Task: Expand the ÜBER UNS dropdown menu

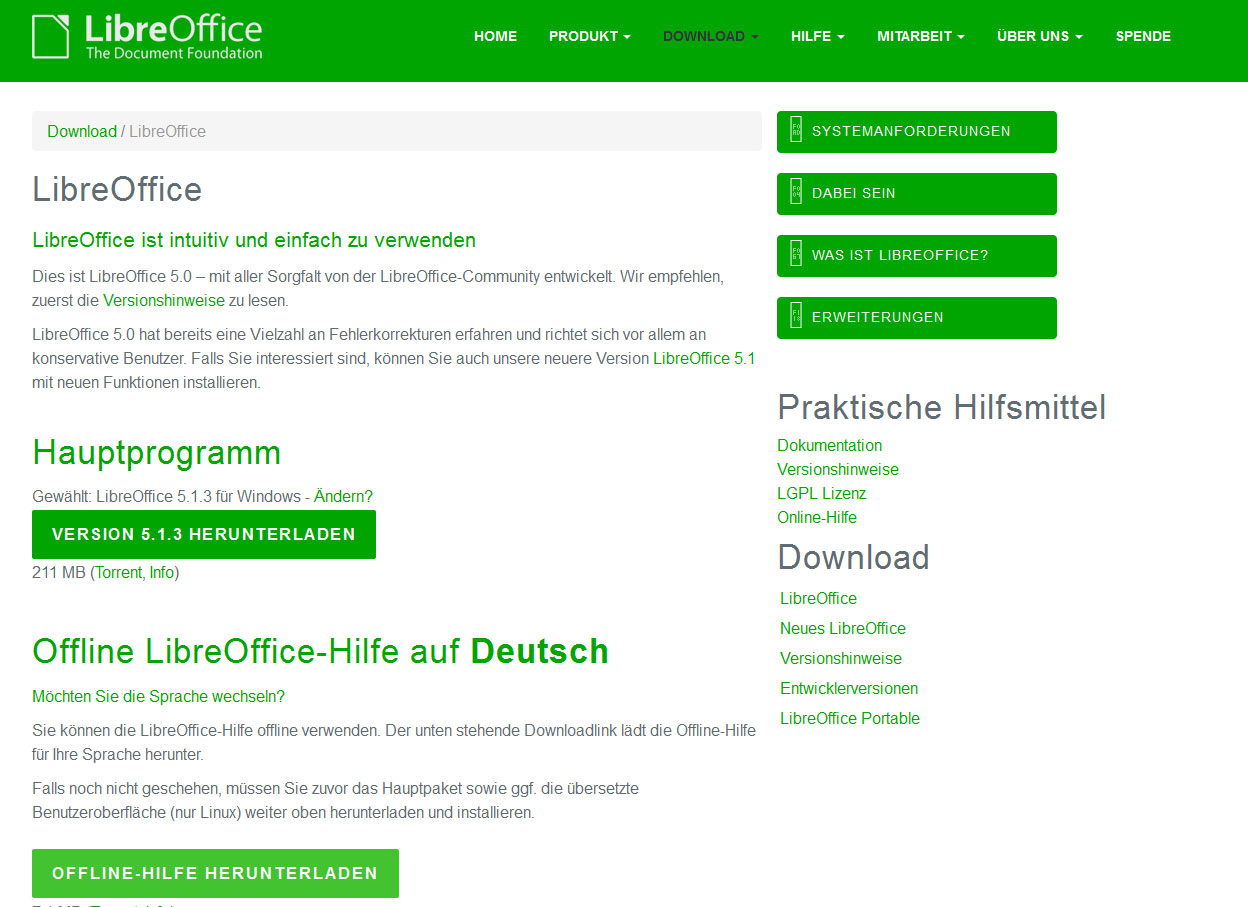Action: [x=1039, y=36]
